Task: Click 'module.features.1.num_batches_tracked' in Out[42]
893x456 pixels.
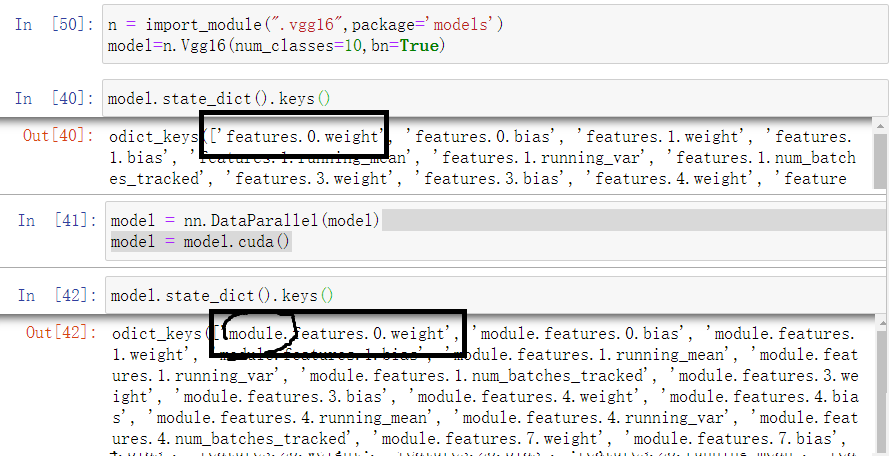Action: tap(476, 376)
